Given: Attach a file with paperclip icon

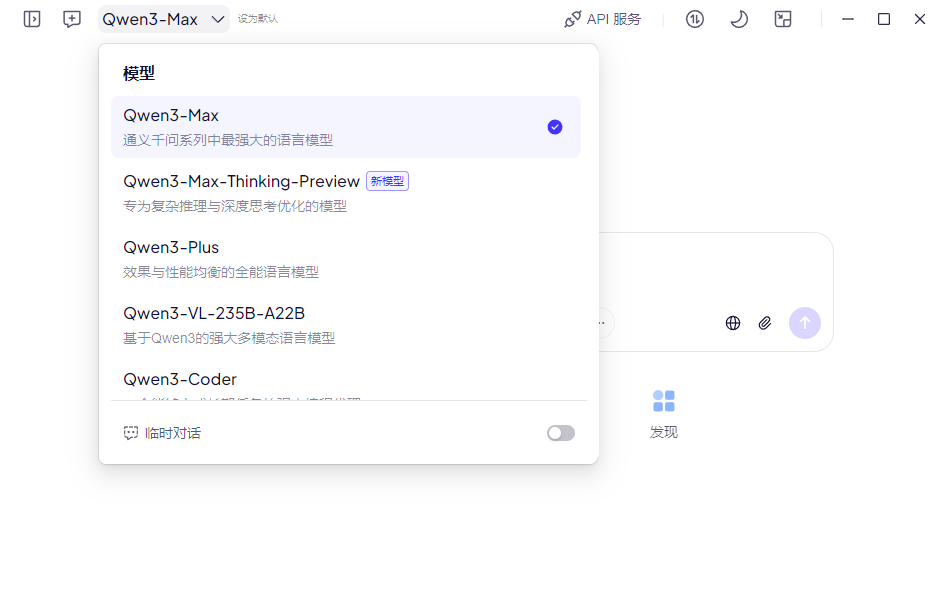Looking at the screenshot, I should pos(765,323).
